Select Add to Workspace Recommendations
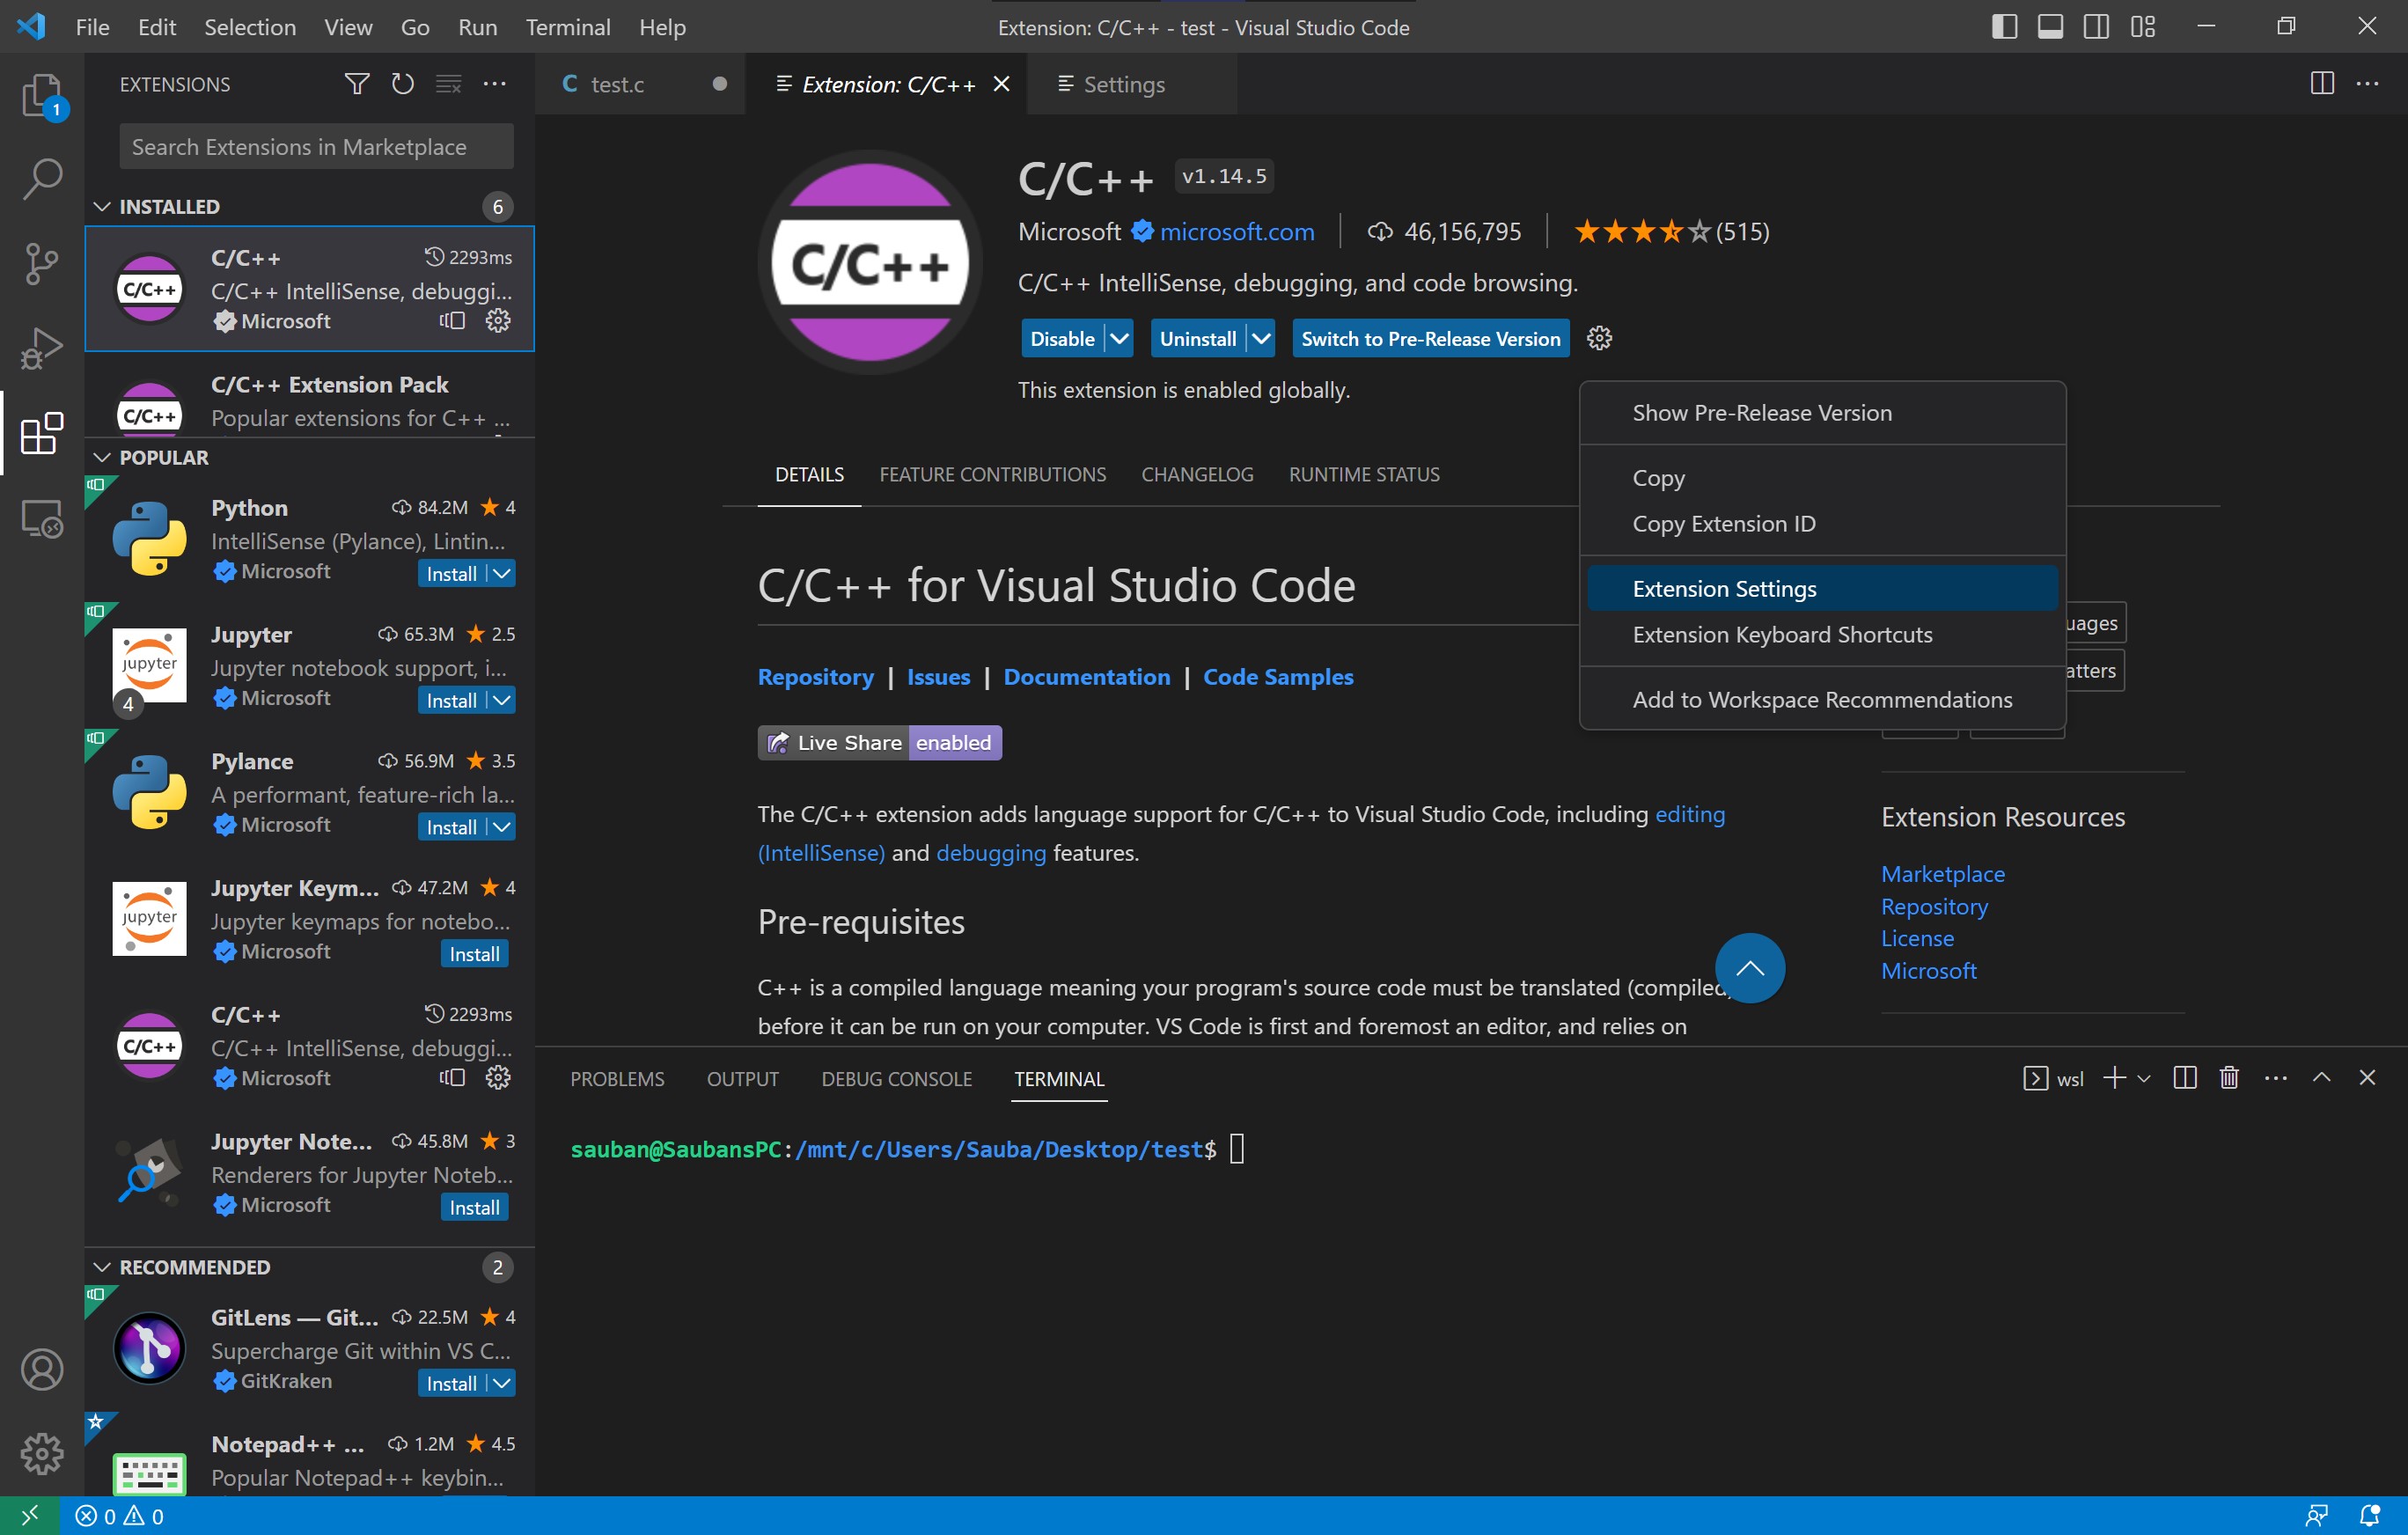Viewport: 2408px width, 1535px height. point(1822,699)
